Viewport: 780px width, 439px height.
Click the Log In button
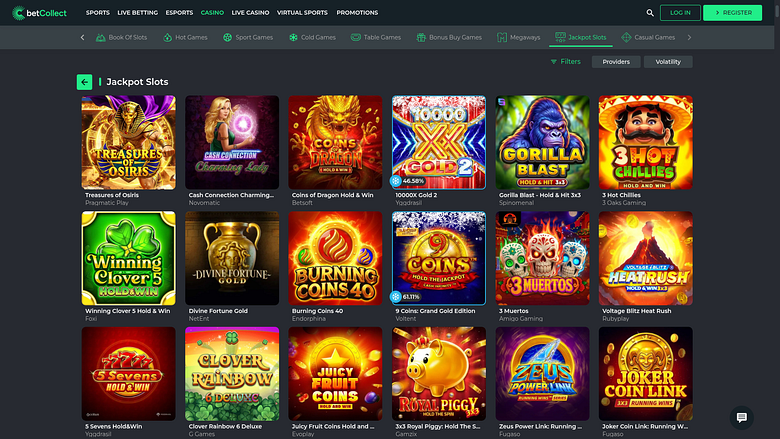coord(680,13)
